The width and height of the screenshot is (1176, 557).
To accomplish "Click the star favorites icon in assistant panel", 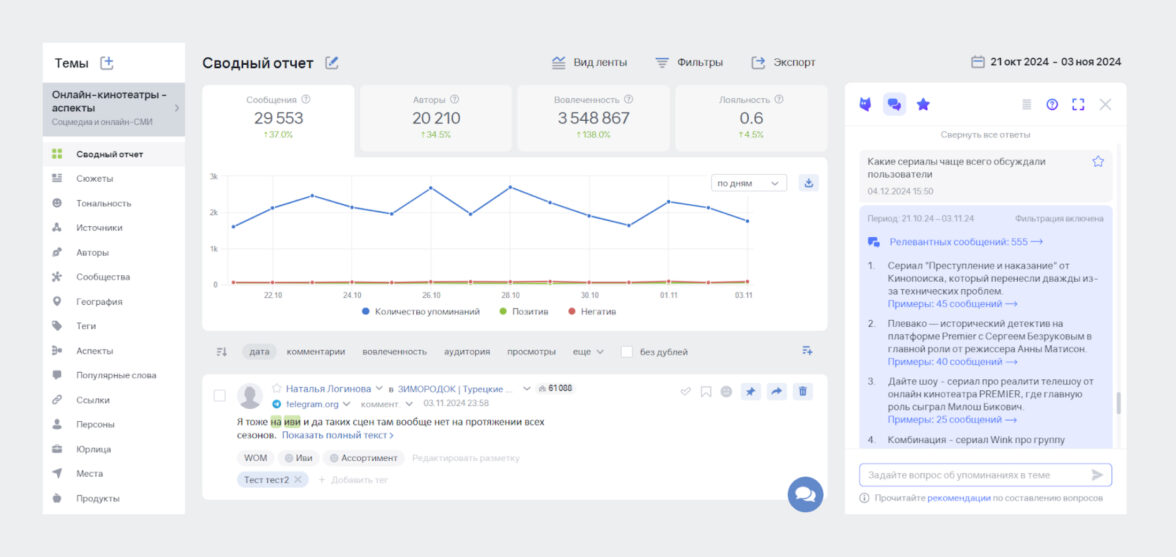I will coord(923,104).
